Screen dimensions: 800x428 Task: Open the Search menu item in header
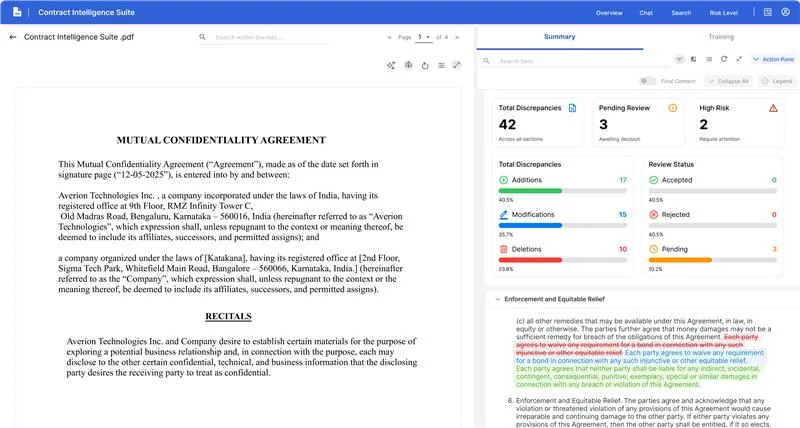click(x=681, y=13)
